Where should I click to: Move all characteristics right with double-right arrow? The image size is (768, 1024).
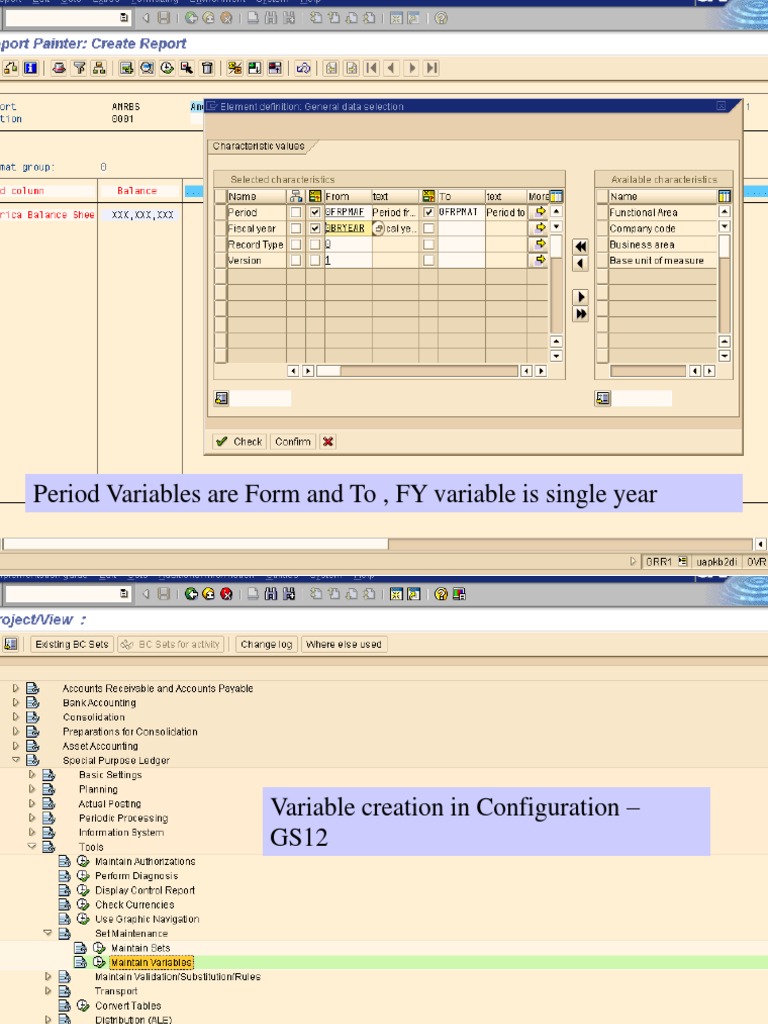[x=580, y=313]
